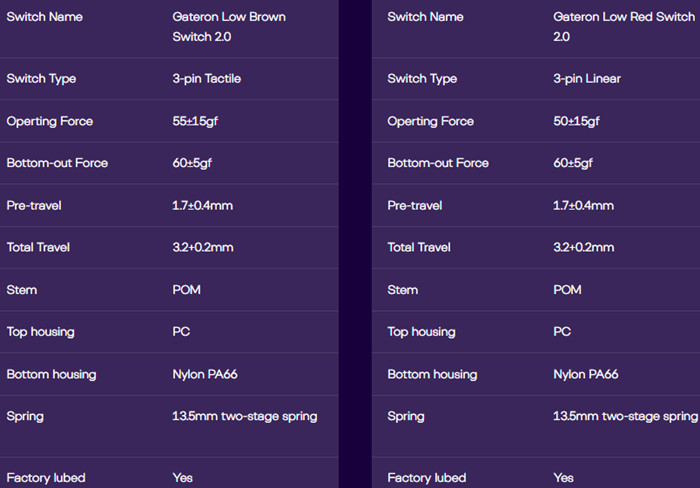700x488 pixels.
Task: Select 13.5mm two-stage spring for Brown switch
Action: 244,416
